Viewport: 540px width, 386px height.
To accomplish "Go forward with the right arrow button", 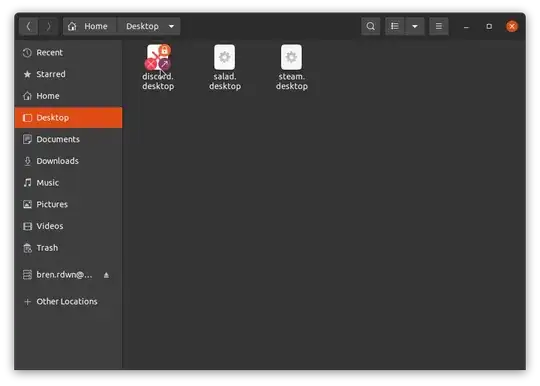I will click(x=48, y=26).
